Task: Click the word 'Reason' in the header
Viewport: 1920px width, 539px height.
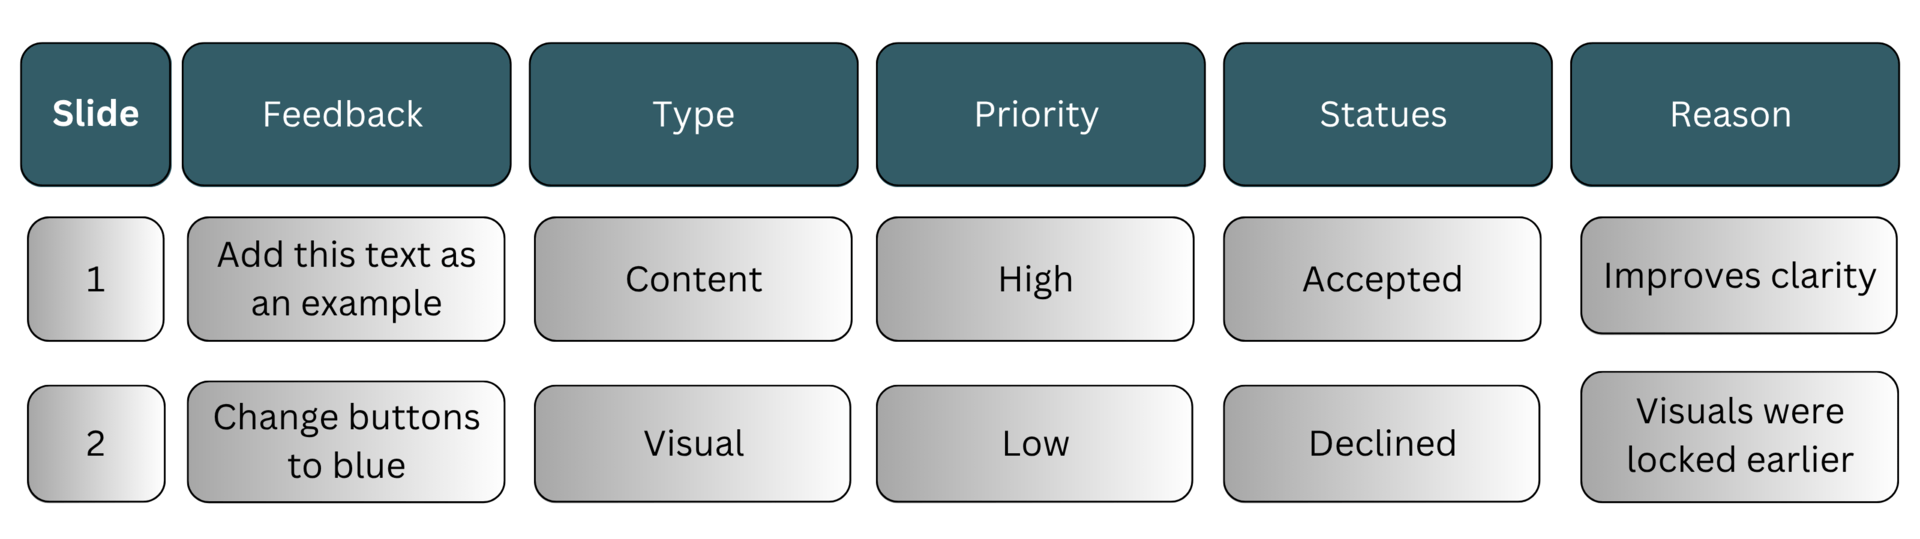Action: point(1730,114)
